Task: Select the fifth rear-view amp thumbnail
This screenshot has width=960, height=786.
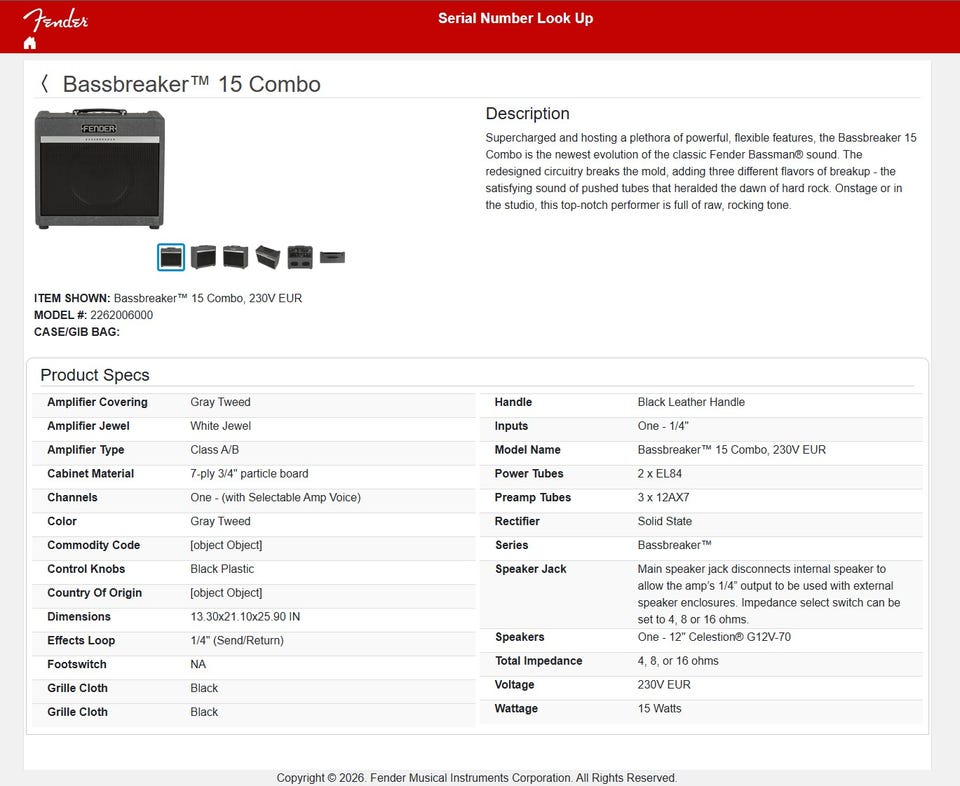Action: click(300, 257)
